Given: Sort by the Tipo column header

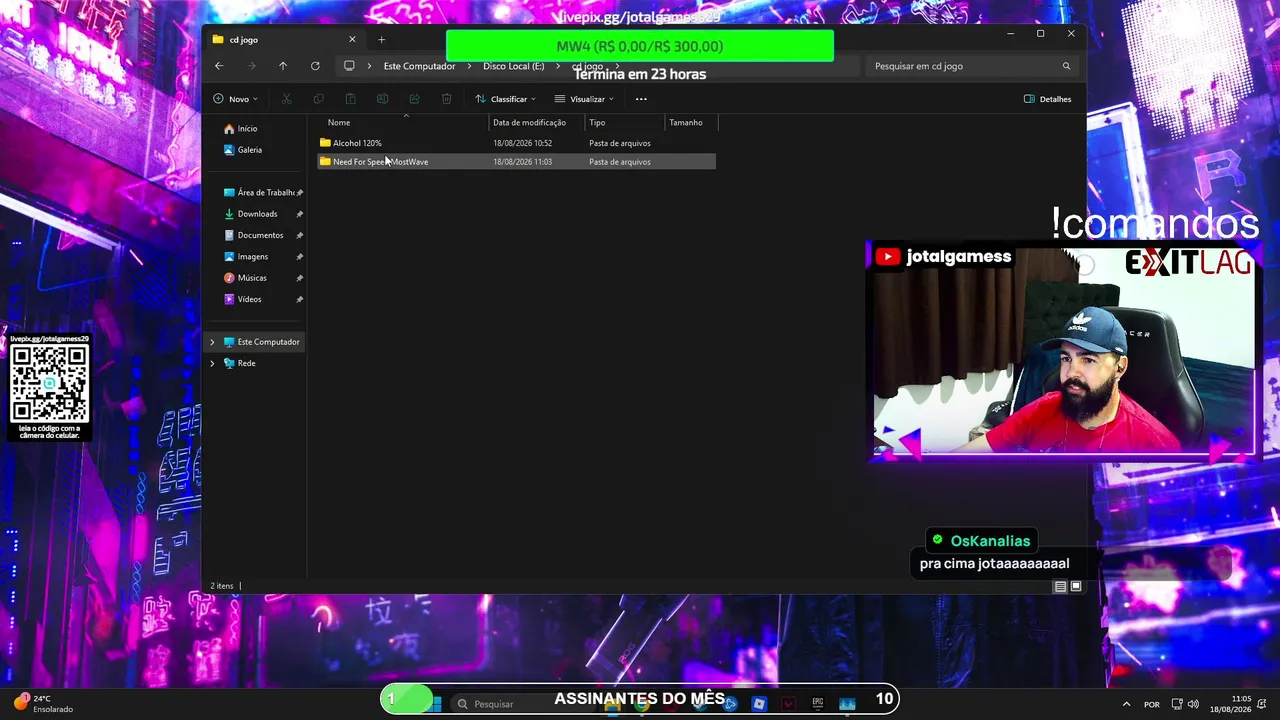Looking at the screenshot, I should pos(625,122).
